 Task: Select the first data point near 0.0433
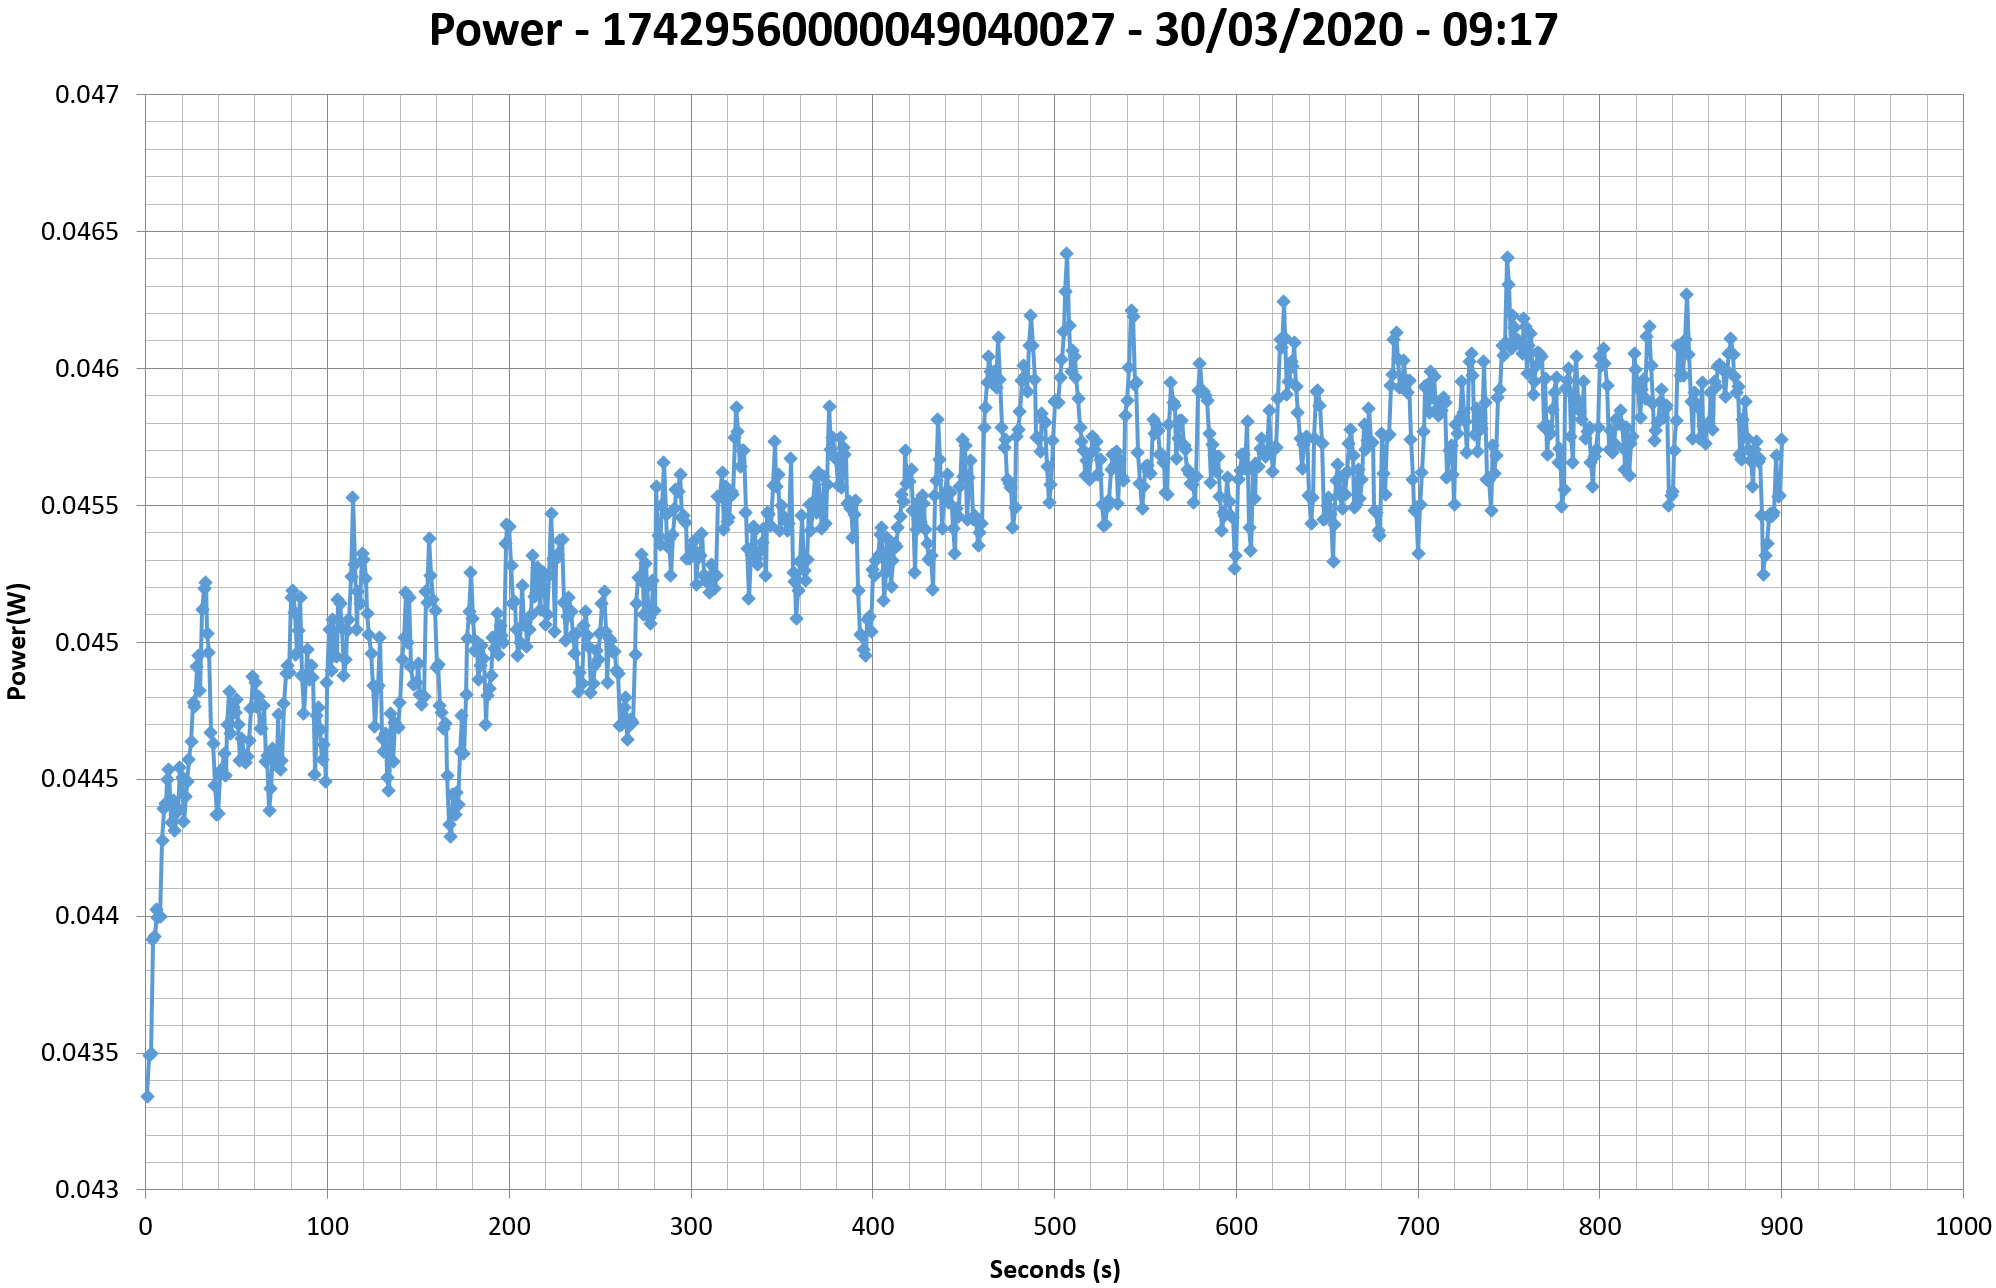tap(147, 1097)
